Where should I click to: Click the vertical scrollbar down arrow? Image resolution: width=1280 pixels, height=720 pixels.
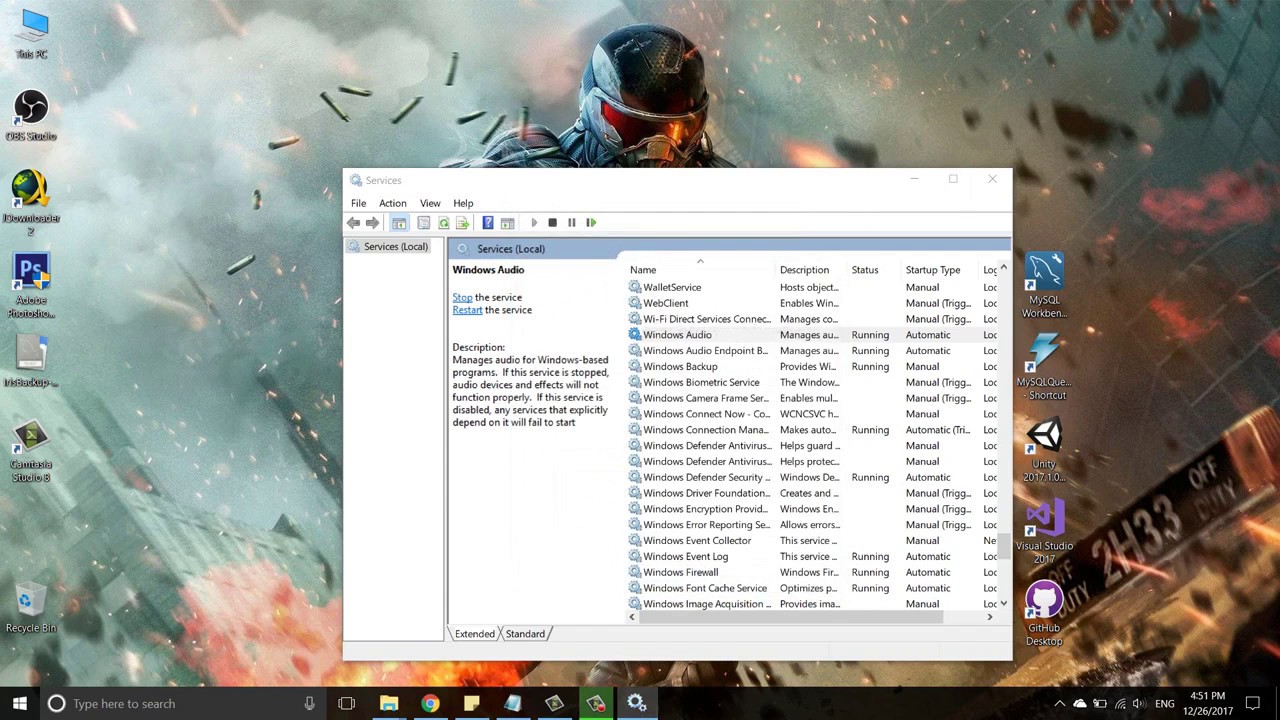point(1003,604)
